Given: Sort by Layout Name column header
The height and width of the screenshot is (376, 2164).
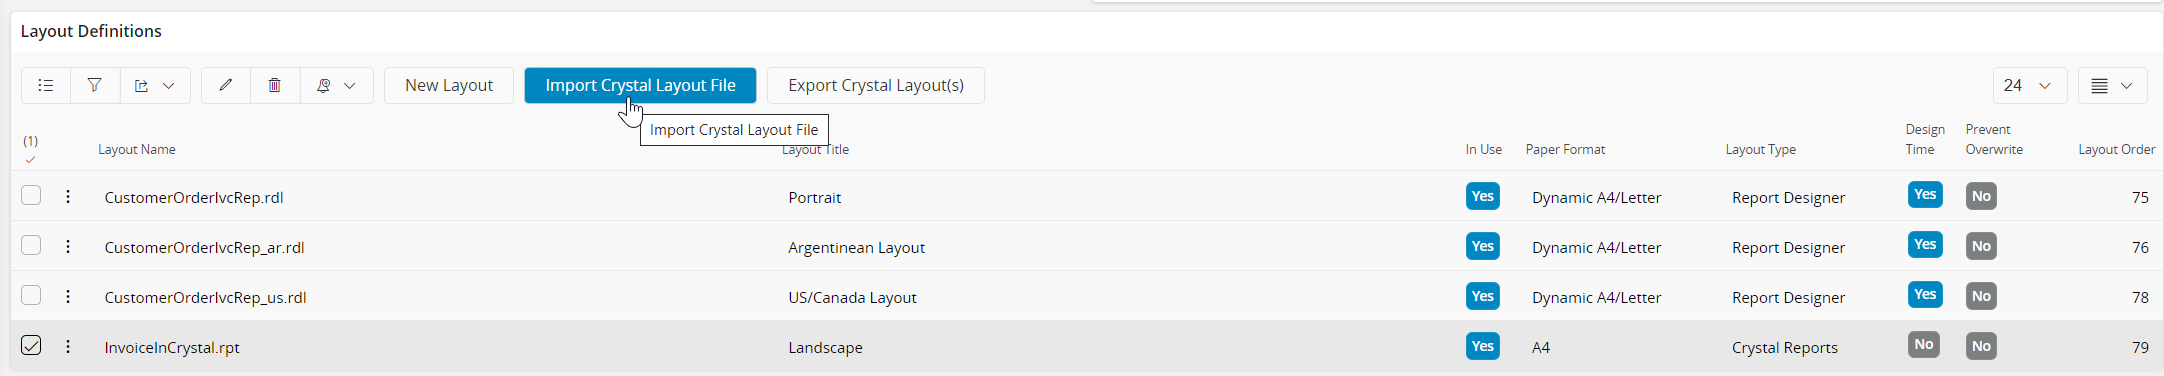Looking at the screenshot, I should pyautogui.click(x=137, y=150).
